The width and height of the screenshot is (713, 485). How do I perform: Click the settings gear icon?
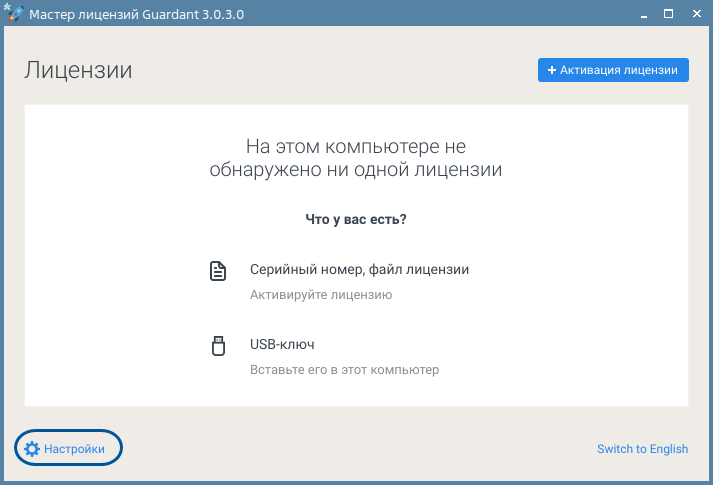pos(32,449)
